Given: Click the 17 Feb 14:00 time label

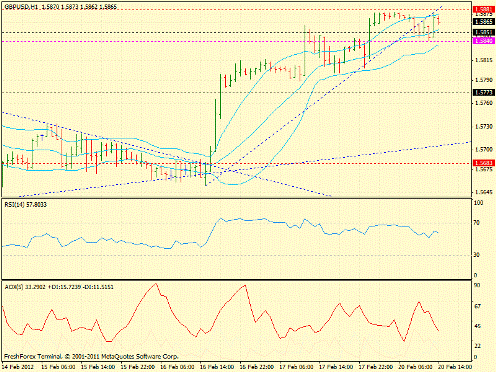Looking at the screenshot, I should pos(336,367).
